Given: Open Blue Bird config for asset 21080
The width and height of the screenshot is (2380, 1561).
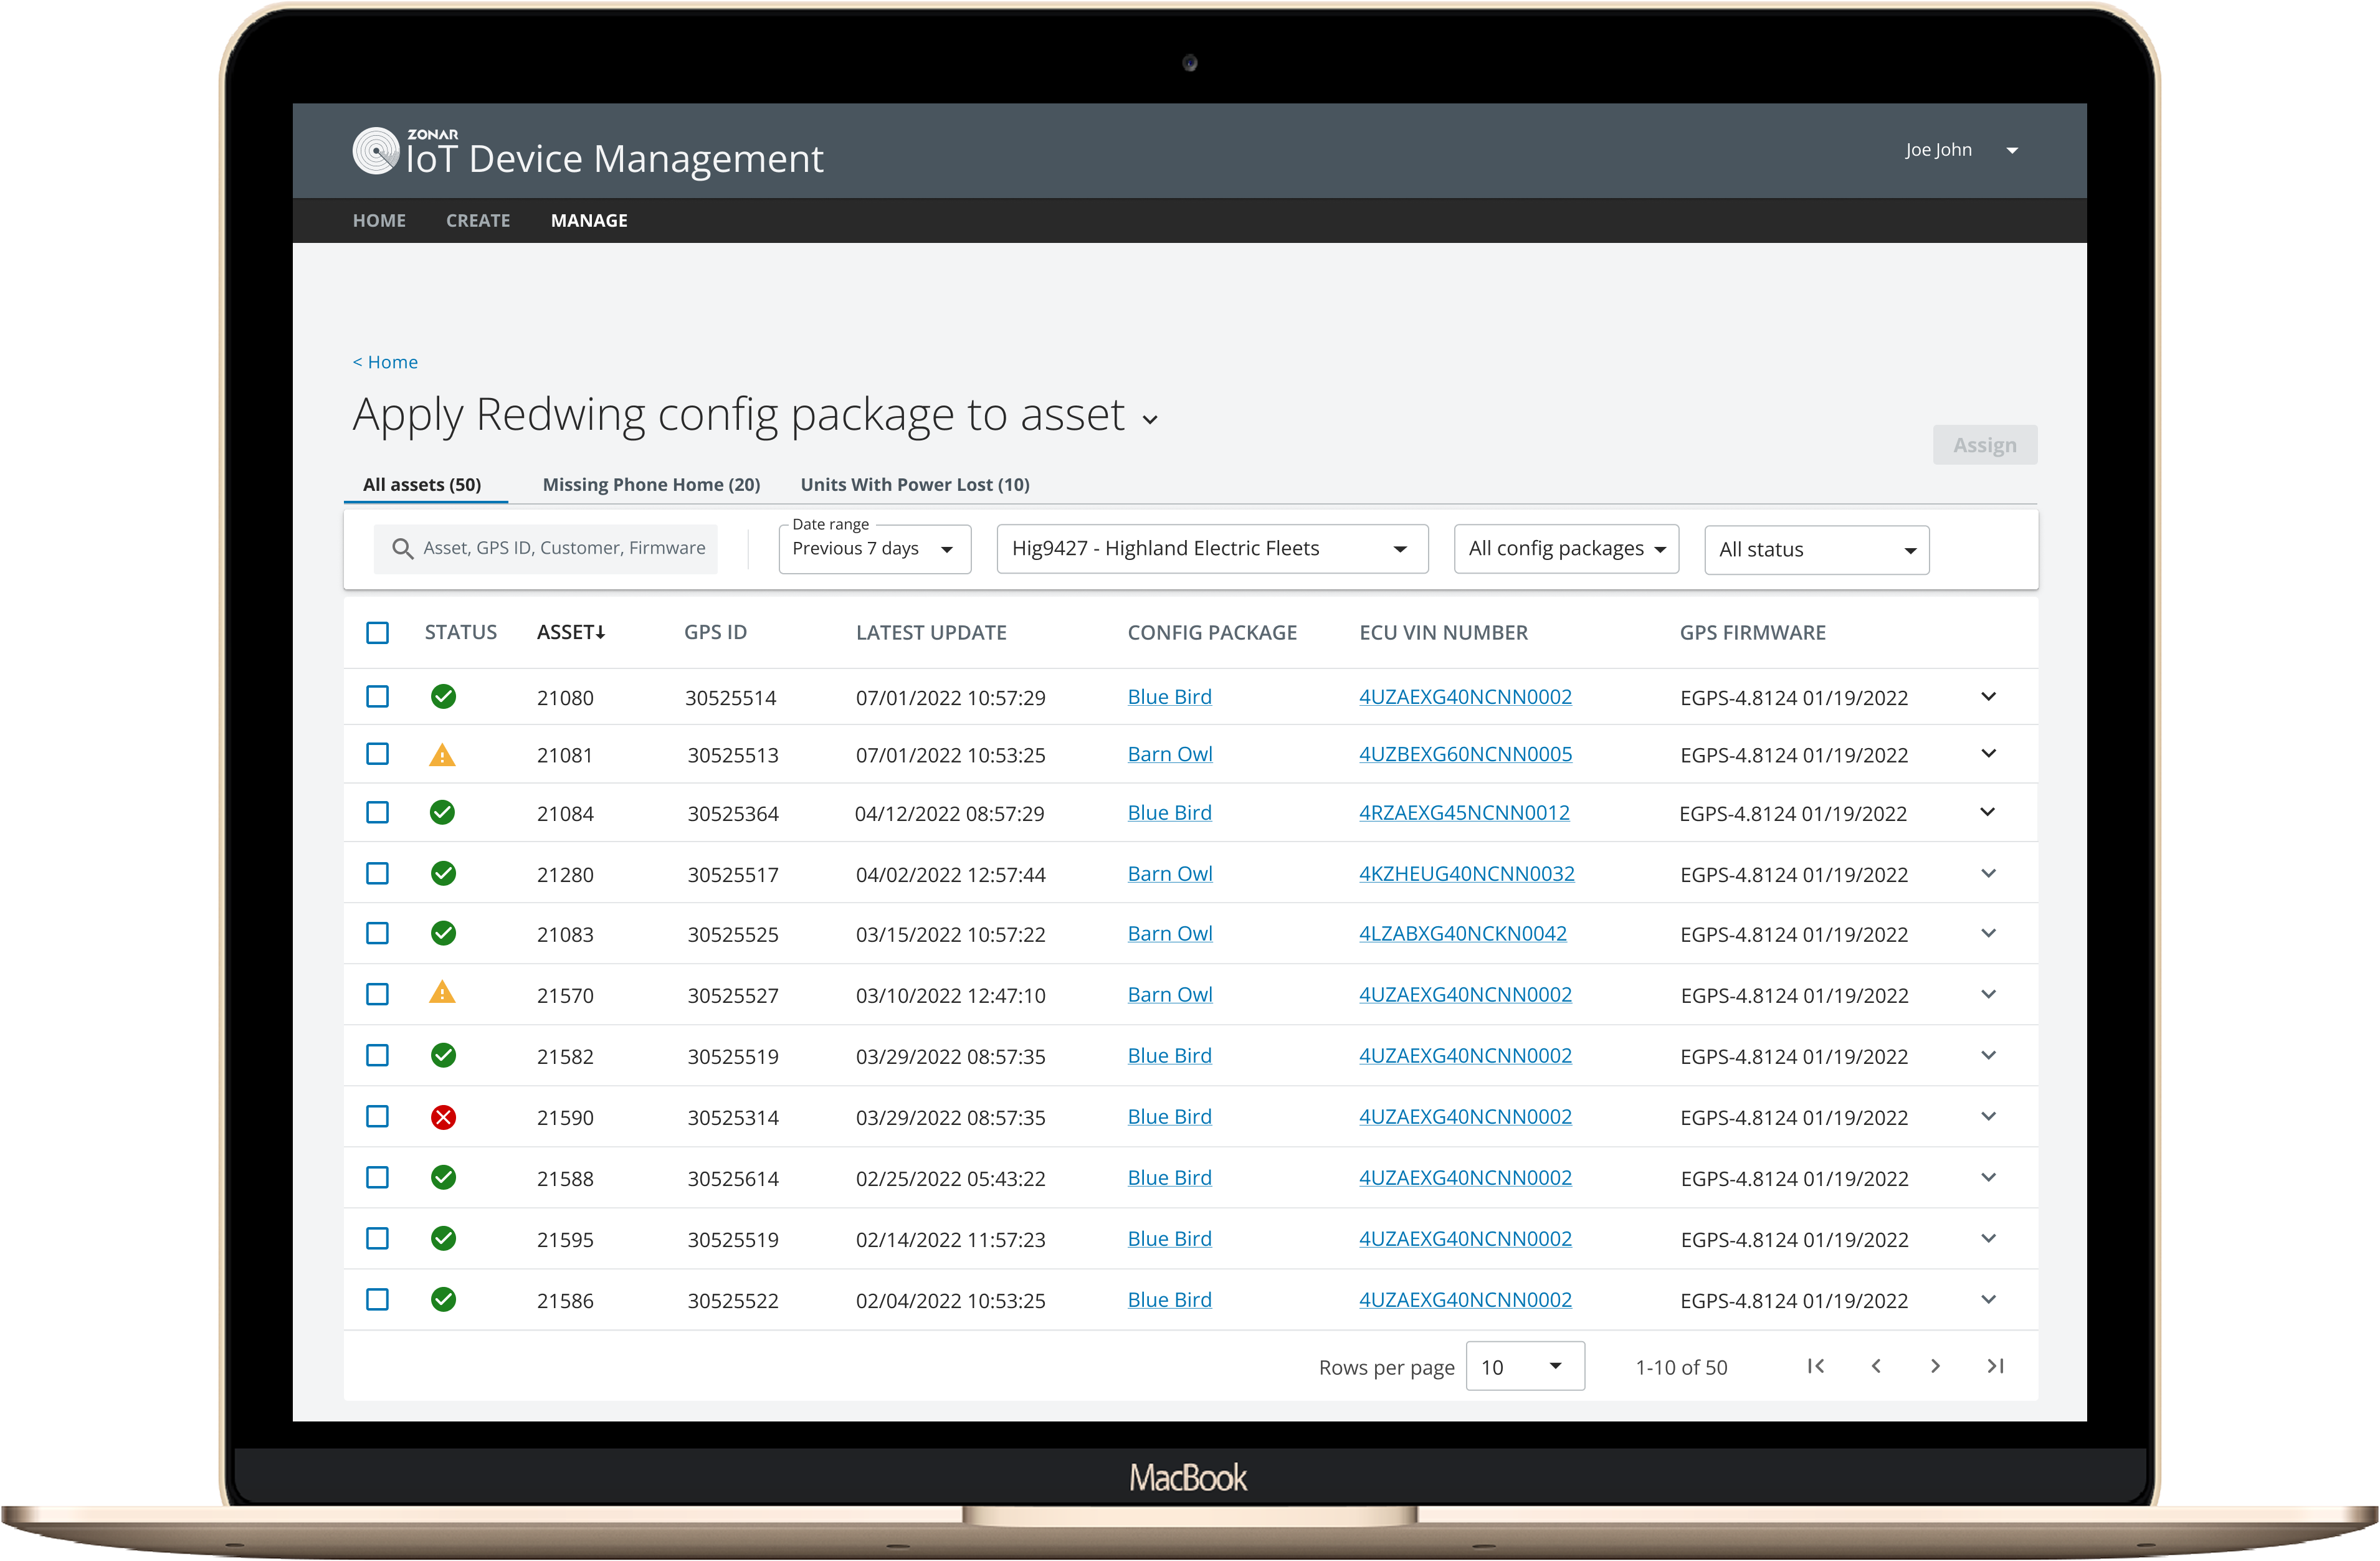Looking at the screenshot, I should (x=1169, y=697).
